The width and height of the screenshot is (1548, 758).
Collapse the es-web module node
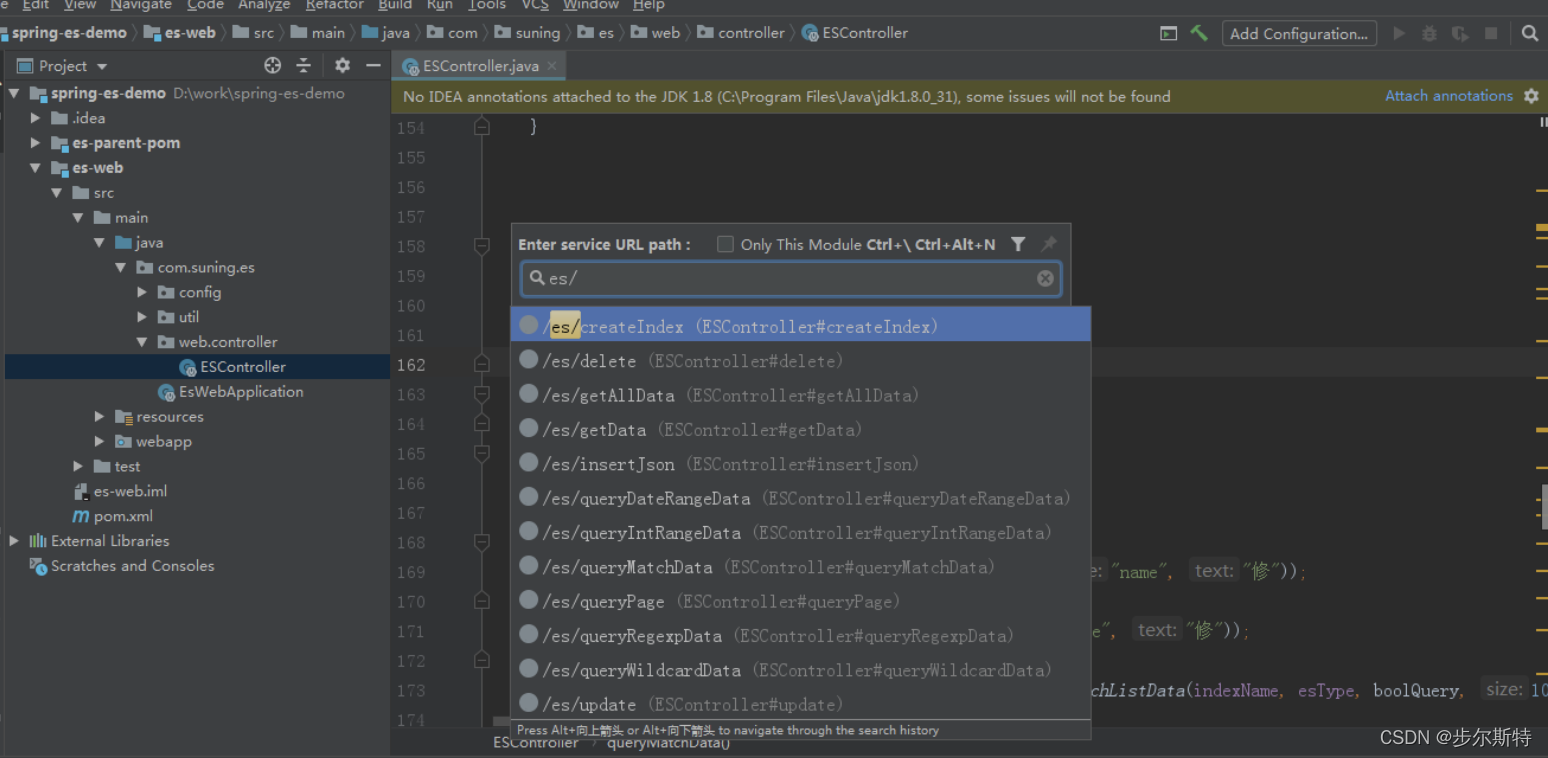click(x=36, y=168)
